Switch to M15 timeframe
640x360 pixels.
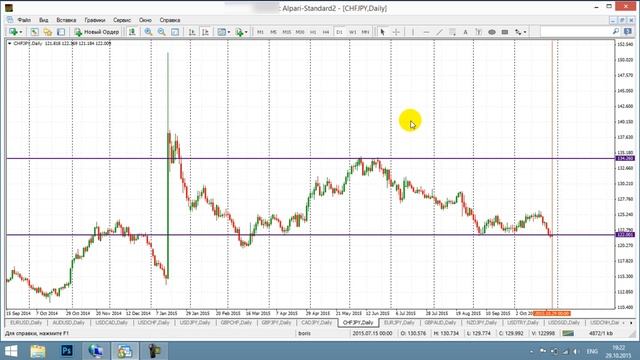pos(287,32)
